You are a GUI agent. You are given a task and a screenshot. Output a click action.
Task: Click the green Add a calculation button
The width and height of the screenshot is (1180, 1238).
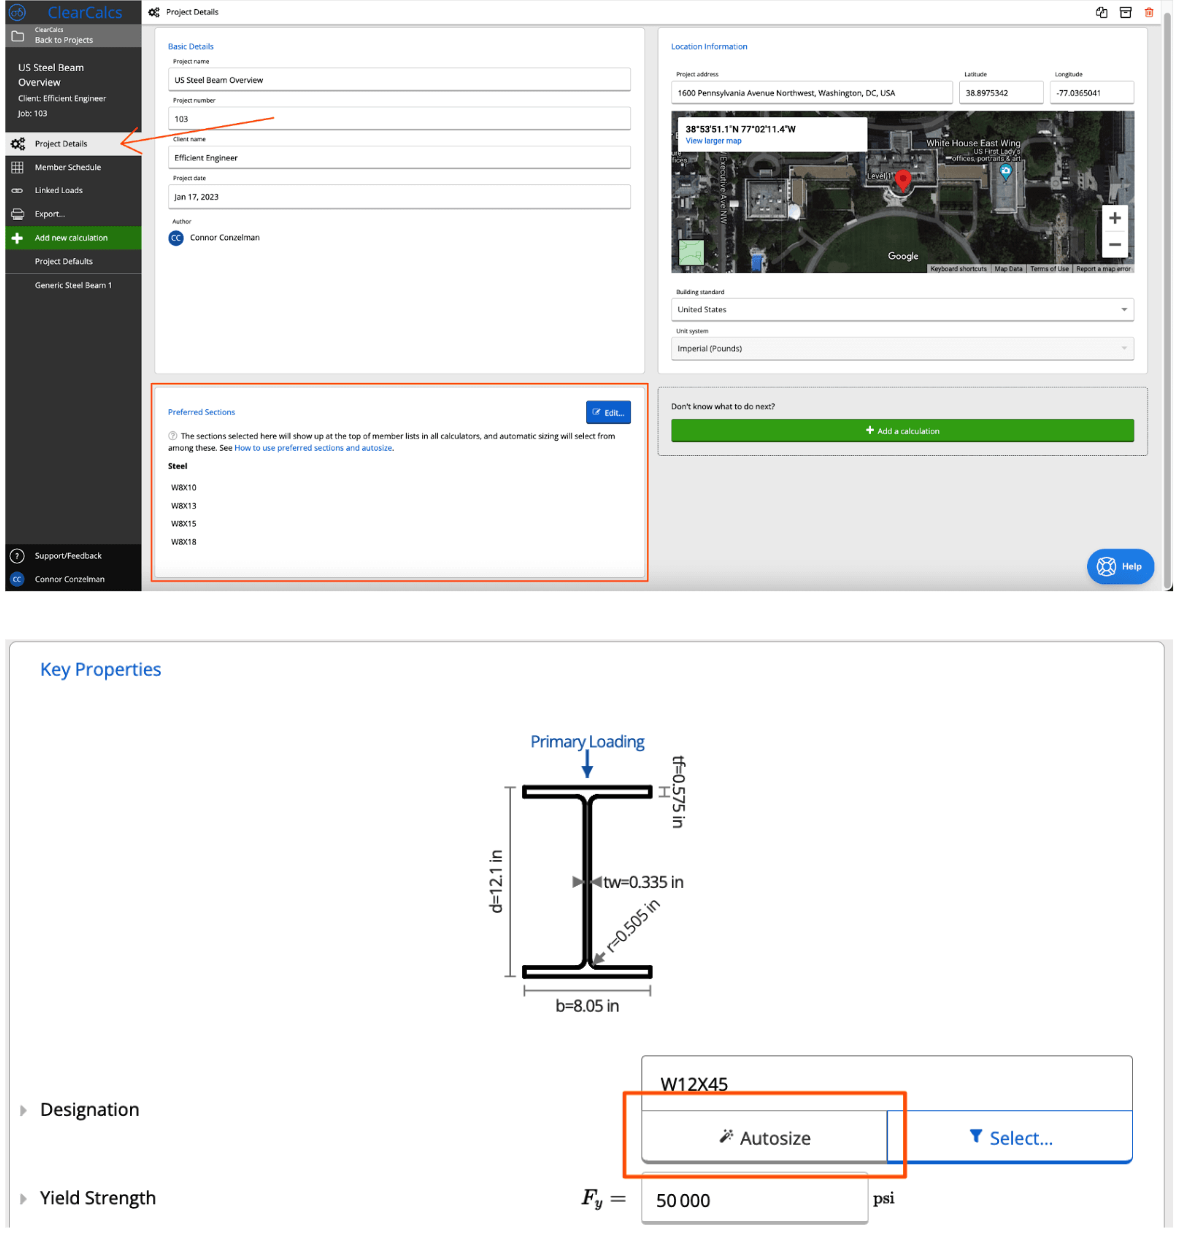click(902, 431)
